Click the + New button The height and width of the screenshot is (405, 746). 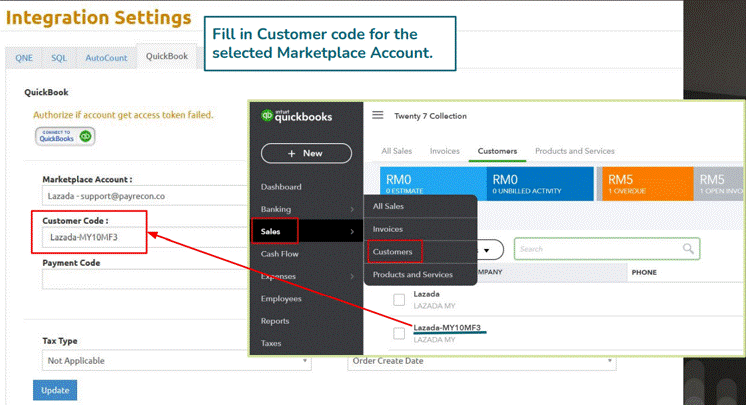pos(306,153)
